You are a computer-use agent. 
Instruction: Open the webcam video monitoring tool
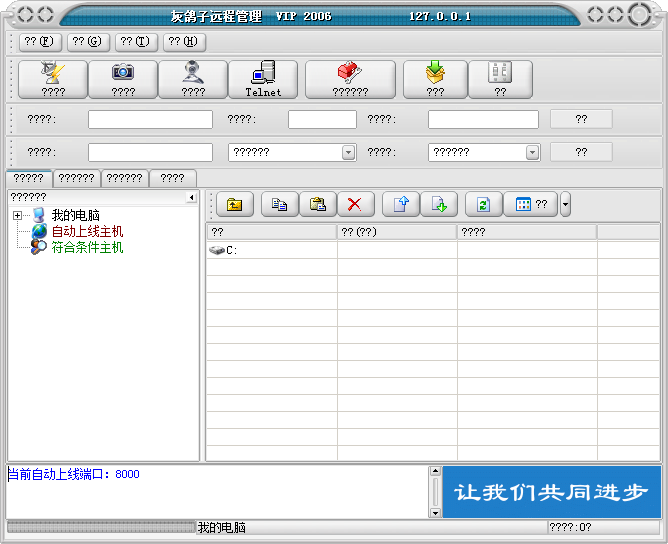click(x=193, y=79)
